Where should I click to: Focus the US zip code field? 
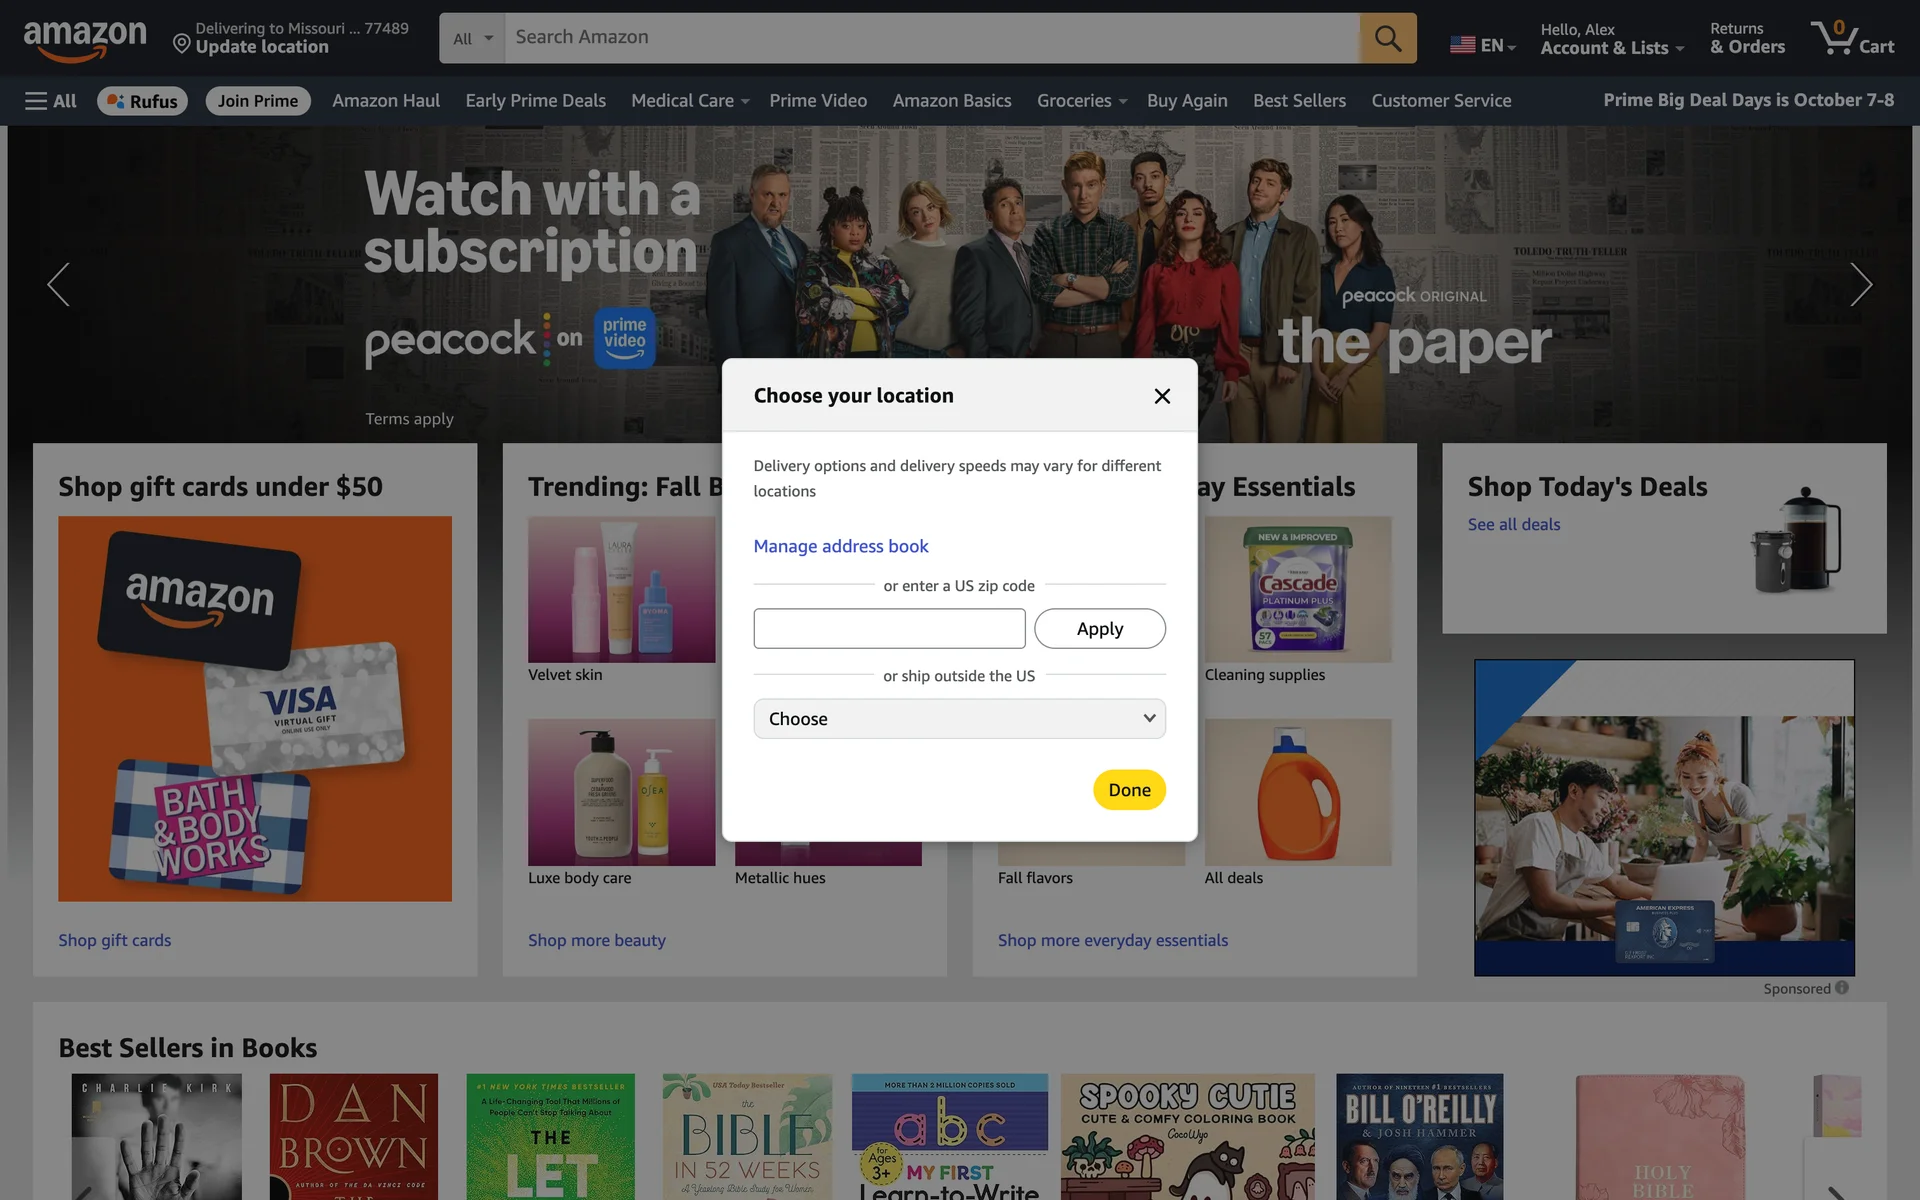(889, 629)
